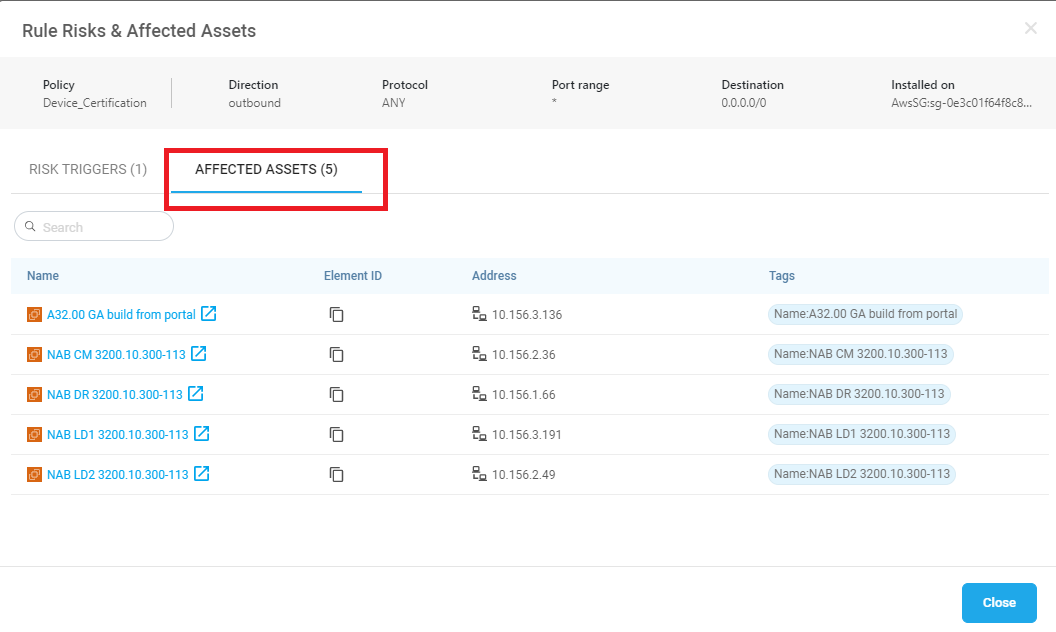Screen dimensions: 1056x632
Task: Click address text 10.156.3.191
Action: 527,435
